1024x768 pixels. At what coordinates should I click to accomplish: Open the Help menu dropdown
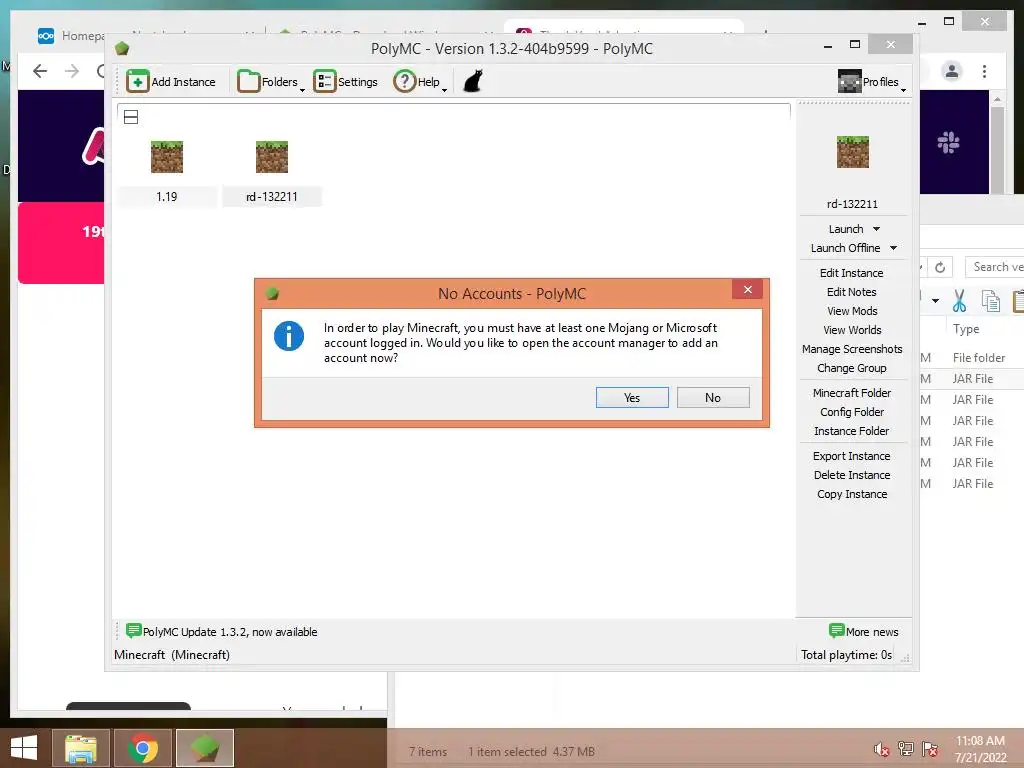[420, 82]
